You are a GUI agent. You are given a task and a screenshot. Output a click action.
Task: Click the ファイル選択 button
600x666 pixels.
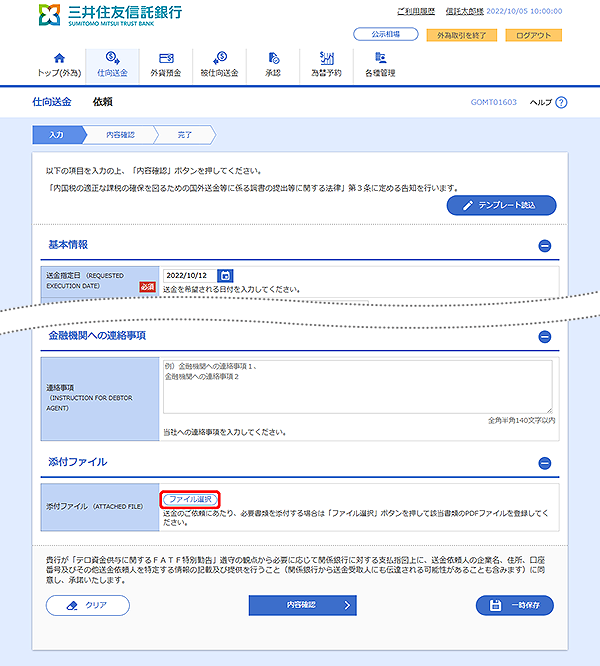click(x=190, y=500)
